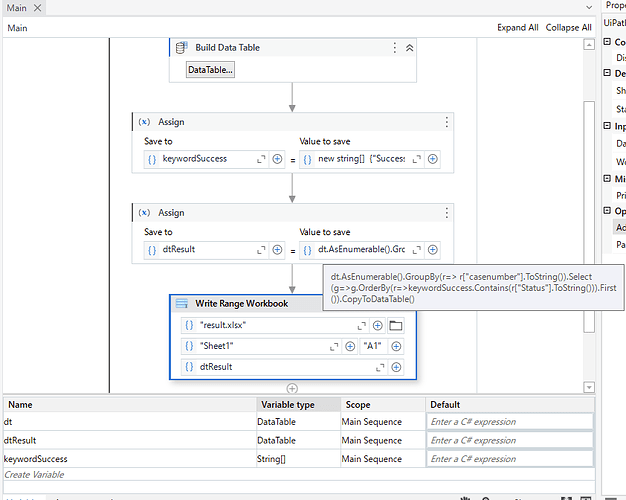The image size is (626, 500).
Task: Select the dt variable name
Action: coord(8,422)
